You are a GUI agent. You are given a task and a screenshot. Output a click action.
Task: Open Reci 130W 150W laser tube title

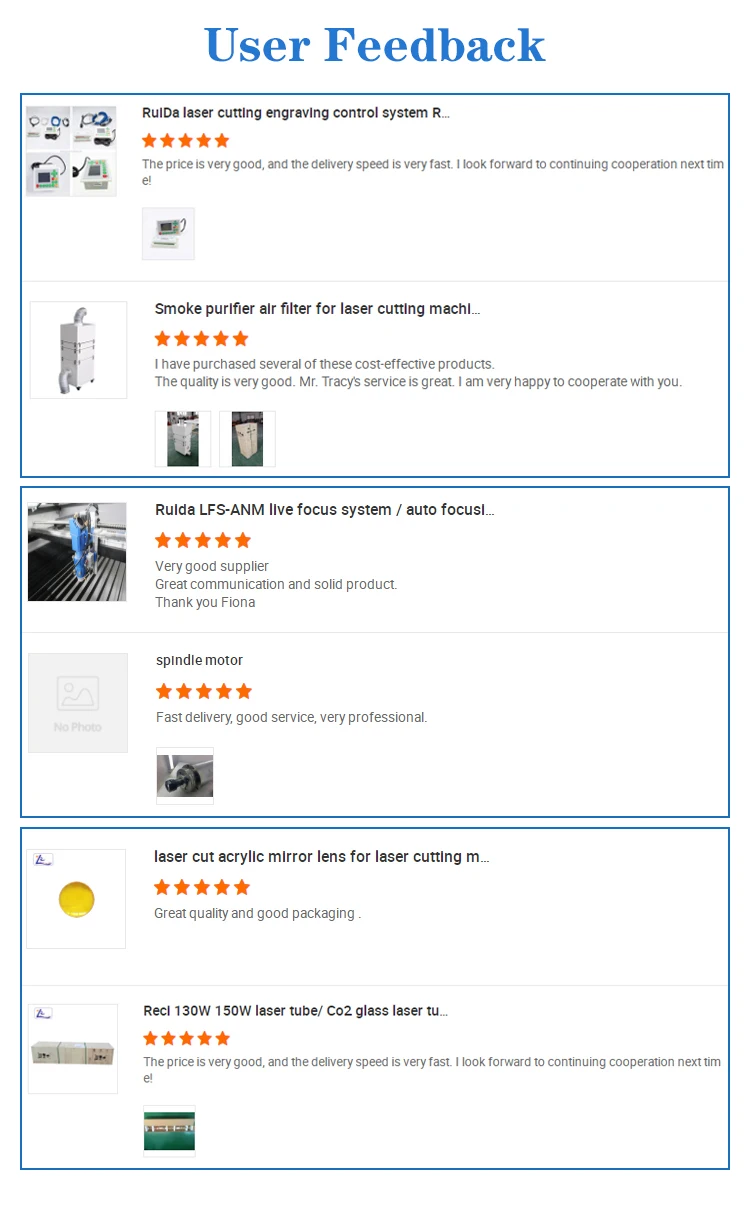tap(295, 1011)
